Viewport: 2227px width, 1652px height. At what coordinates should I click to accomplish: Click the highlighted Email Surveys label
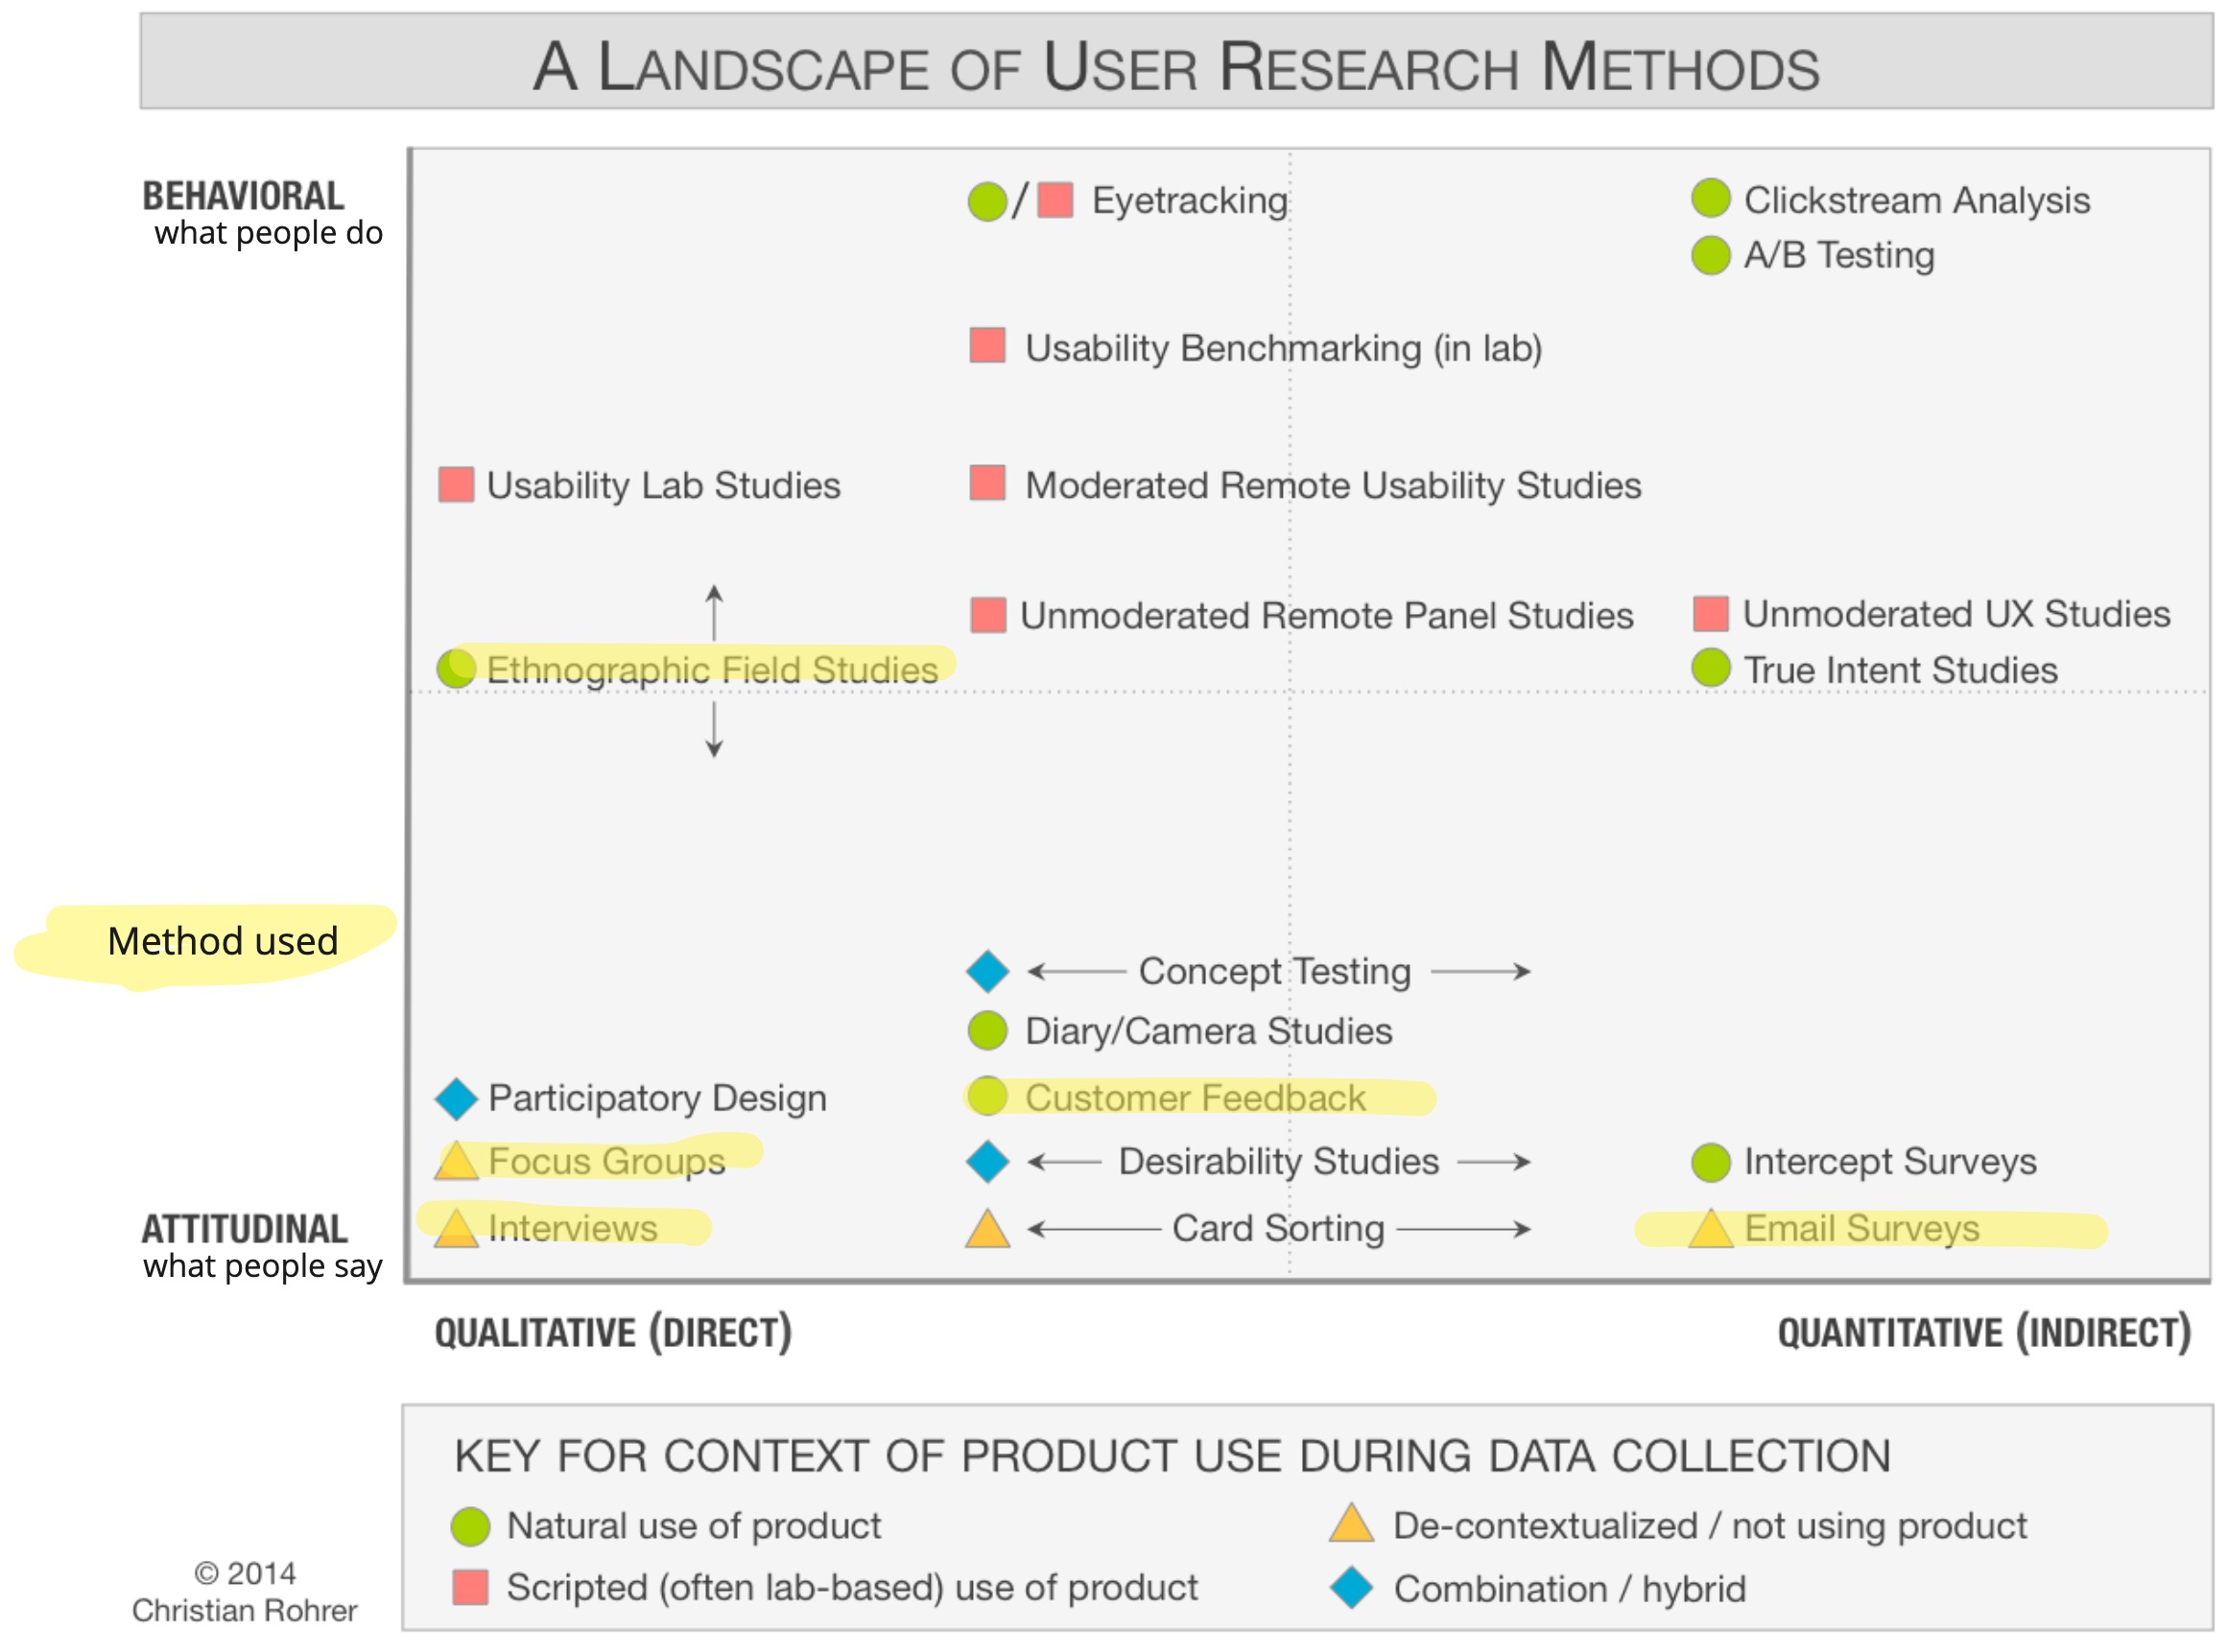tap(1861, 1229)
